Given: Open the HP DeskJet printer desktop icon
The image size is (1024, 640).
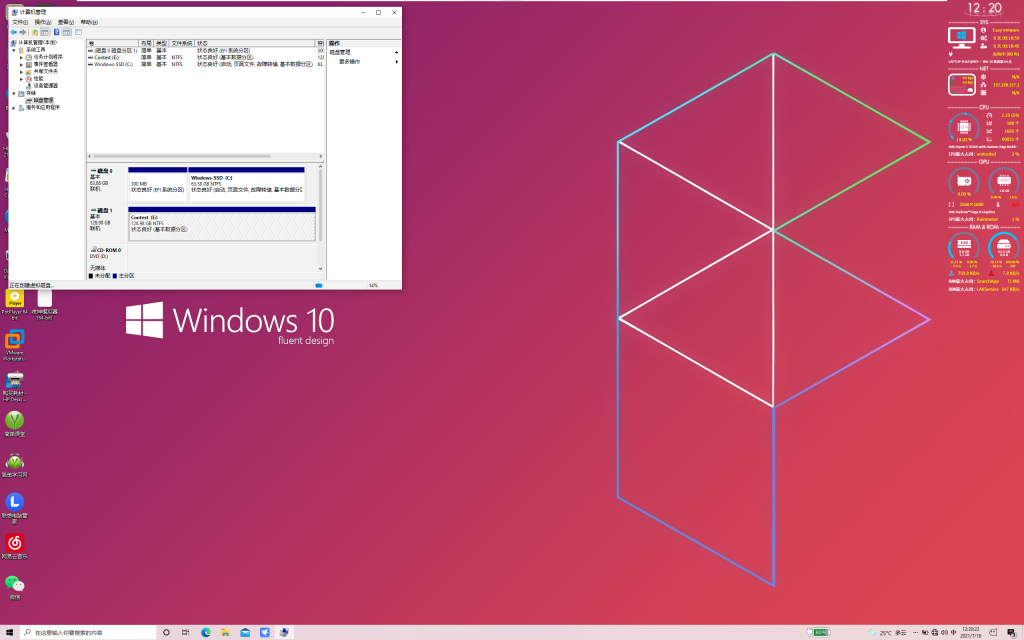Looking at the screenshot, I should tap(14, 386).
